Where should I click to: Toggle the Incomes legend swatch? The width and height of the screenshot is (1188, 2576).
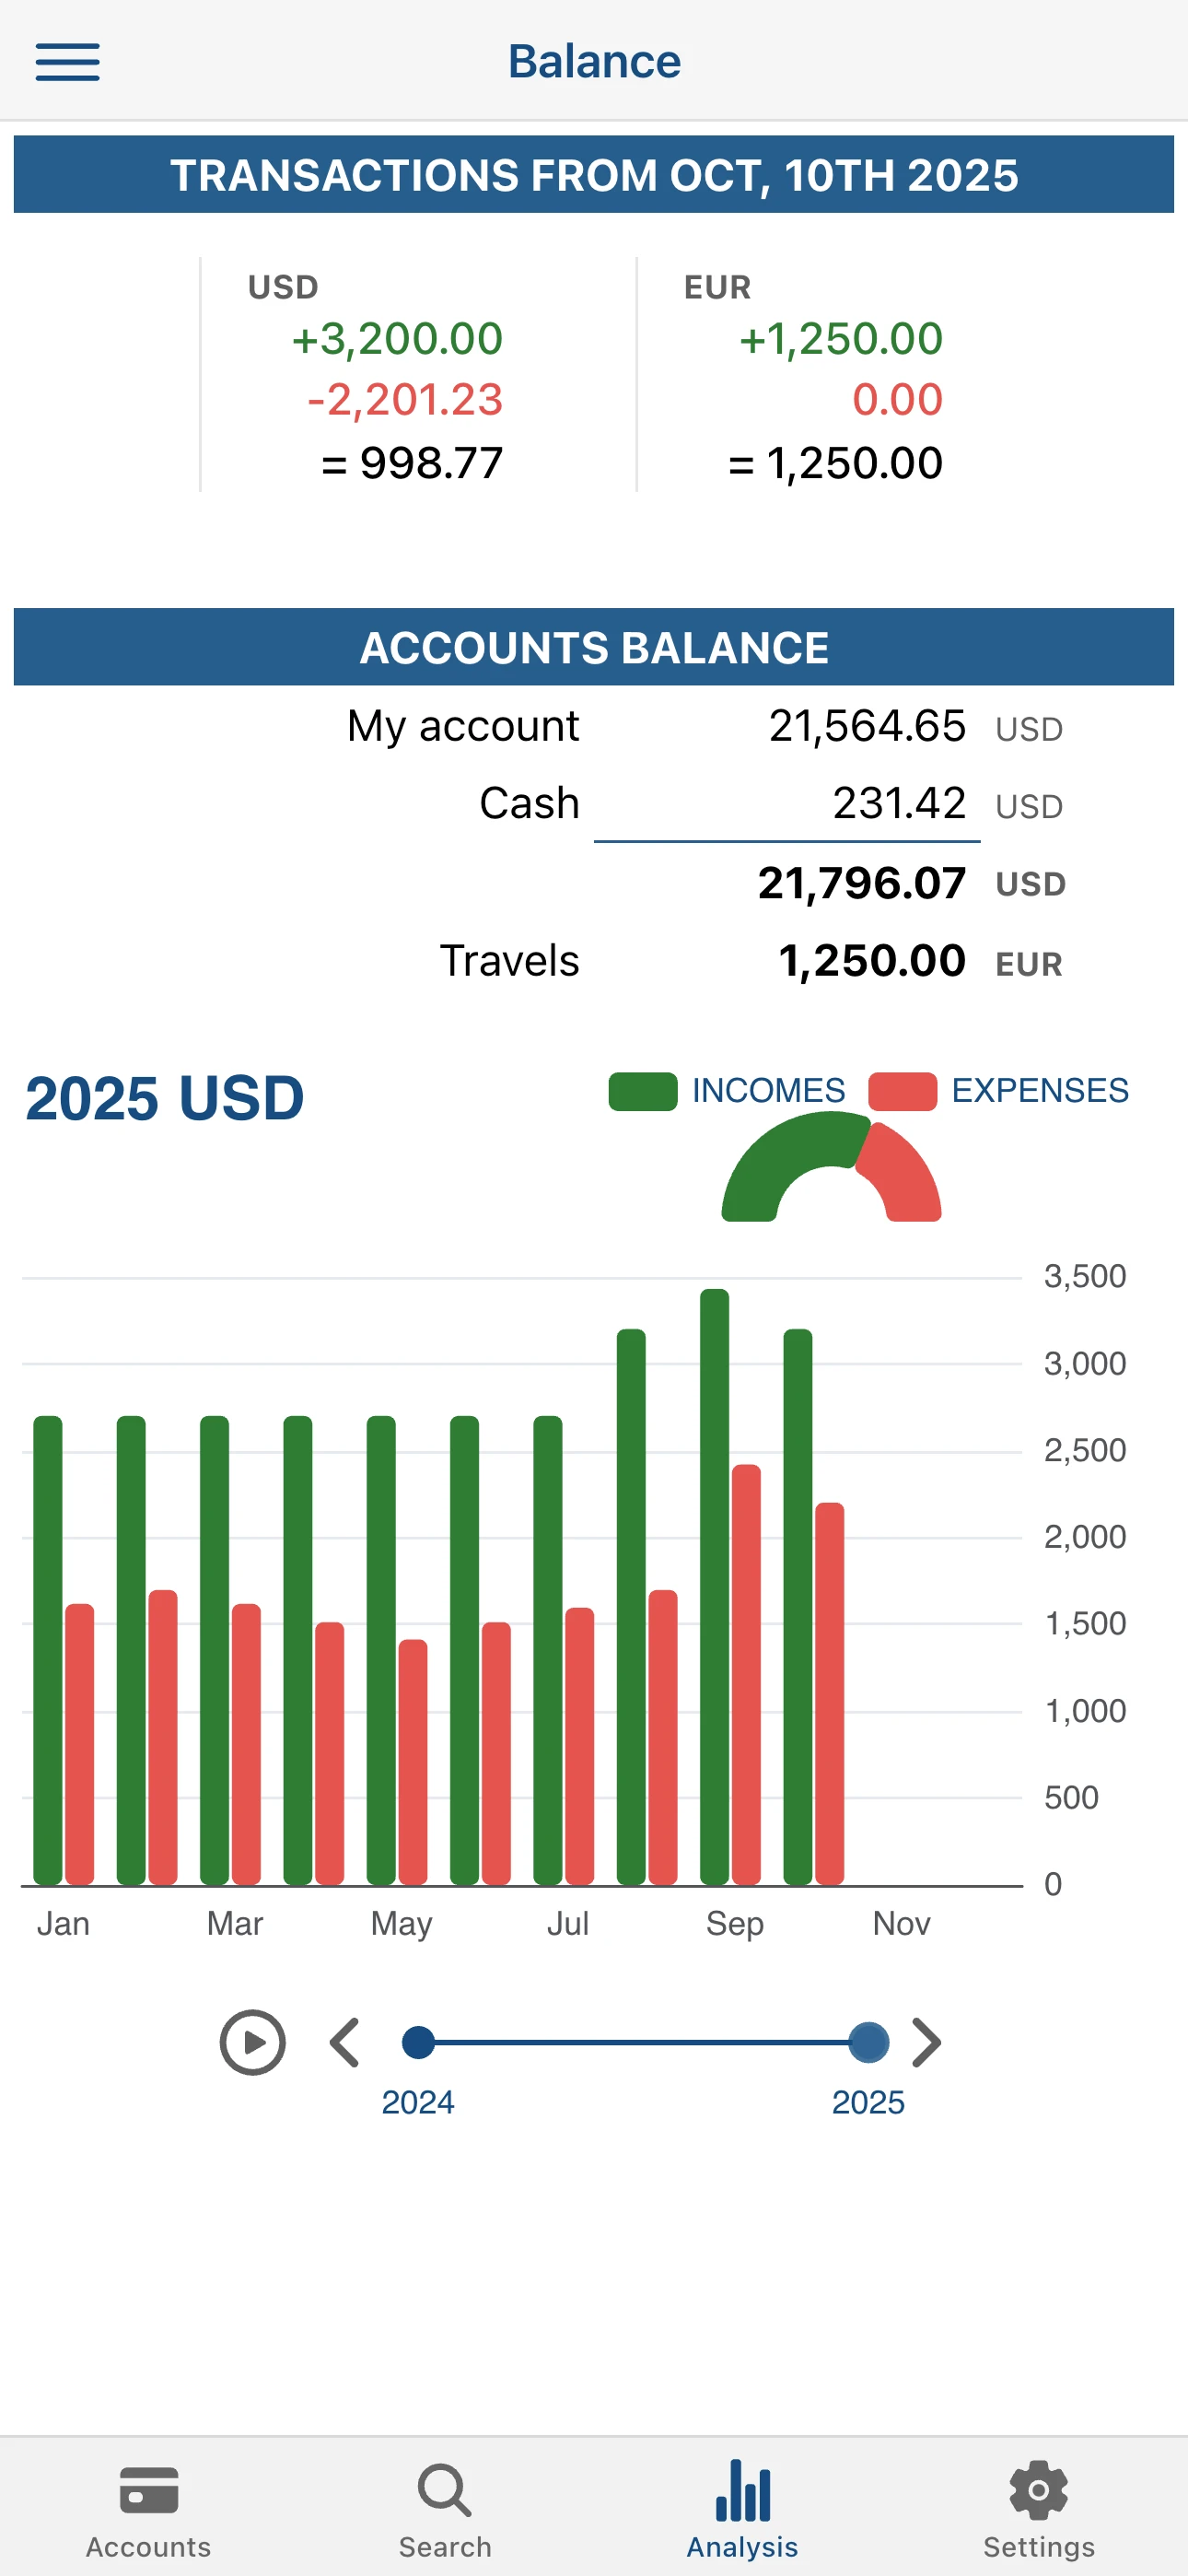coord(643,1091)
